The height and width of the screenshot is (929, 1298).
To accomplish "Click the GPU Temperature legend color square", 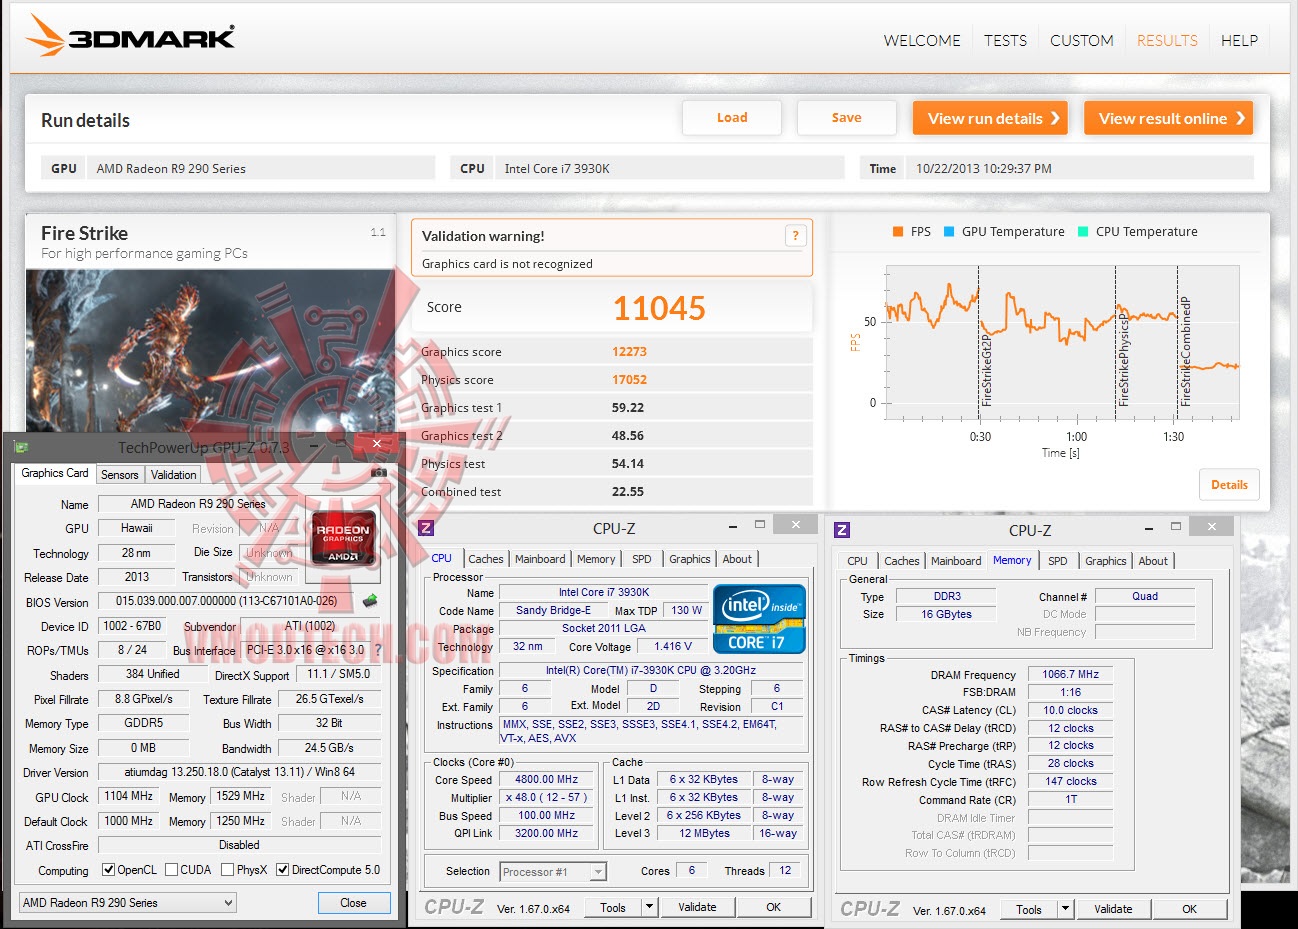I will (949, 232).
